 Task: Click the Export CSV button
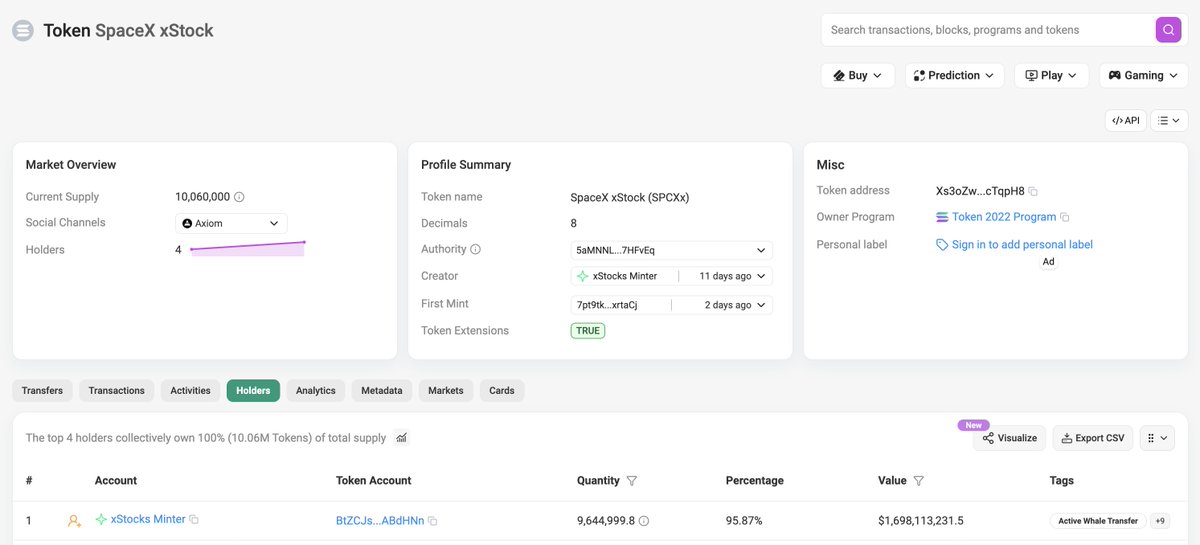coord(1092,438)
